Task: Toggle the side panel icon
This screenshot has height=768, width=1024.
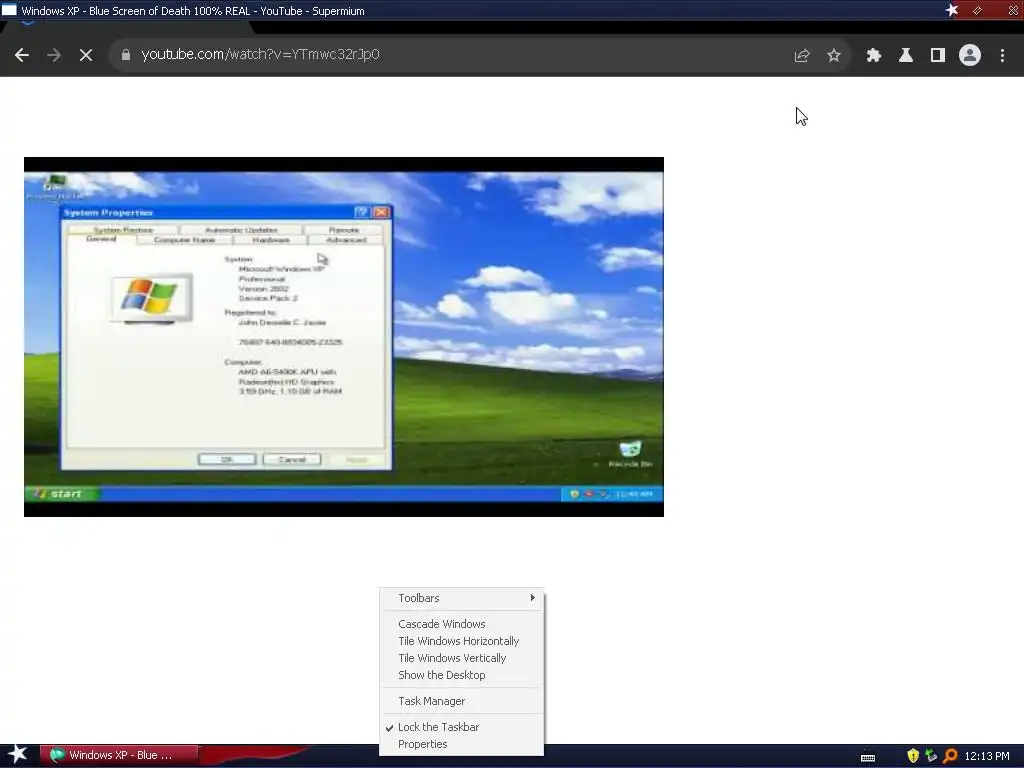Action: (x=938, y=56)
